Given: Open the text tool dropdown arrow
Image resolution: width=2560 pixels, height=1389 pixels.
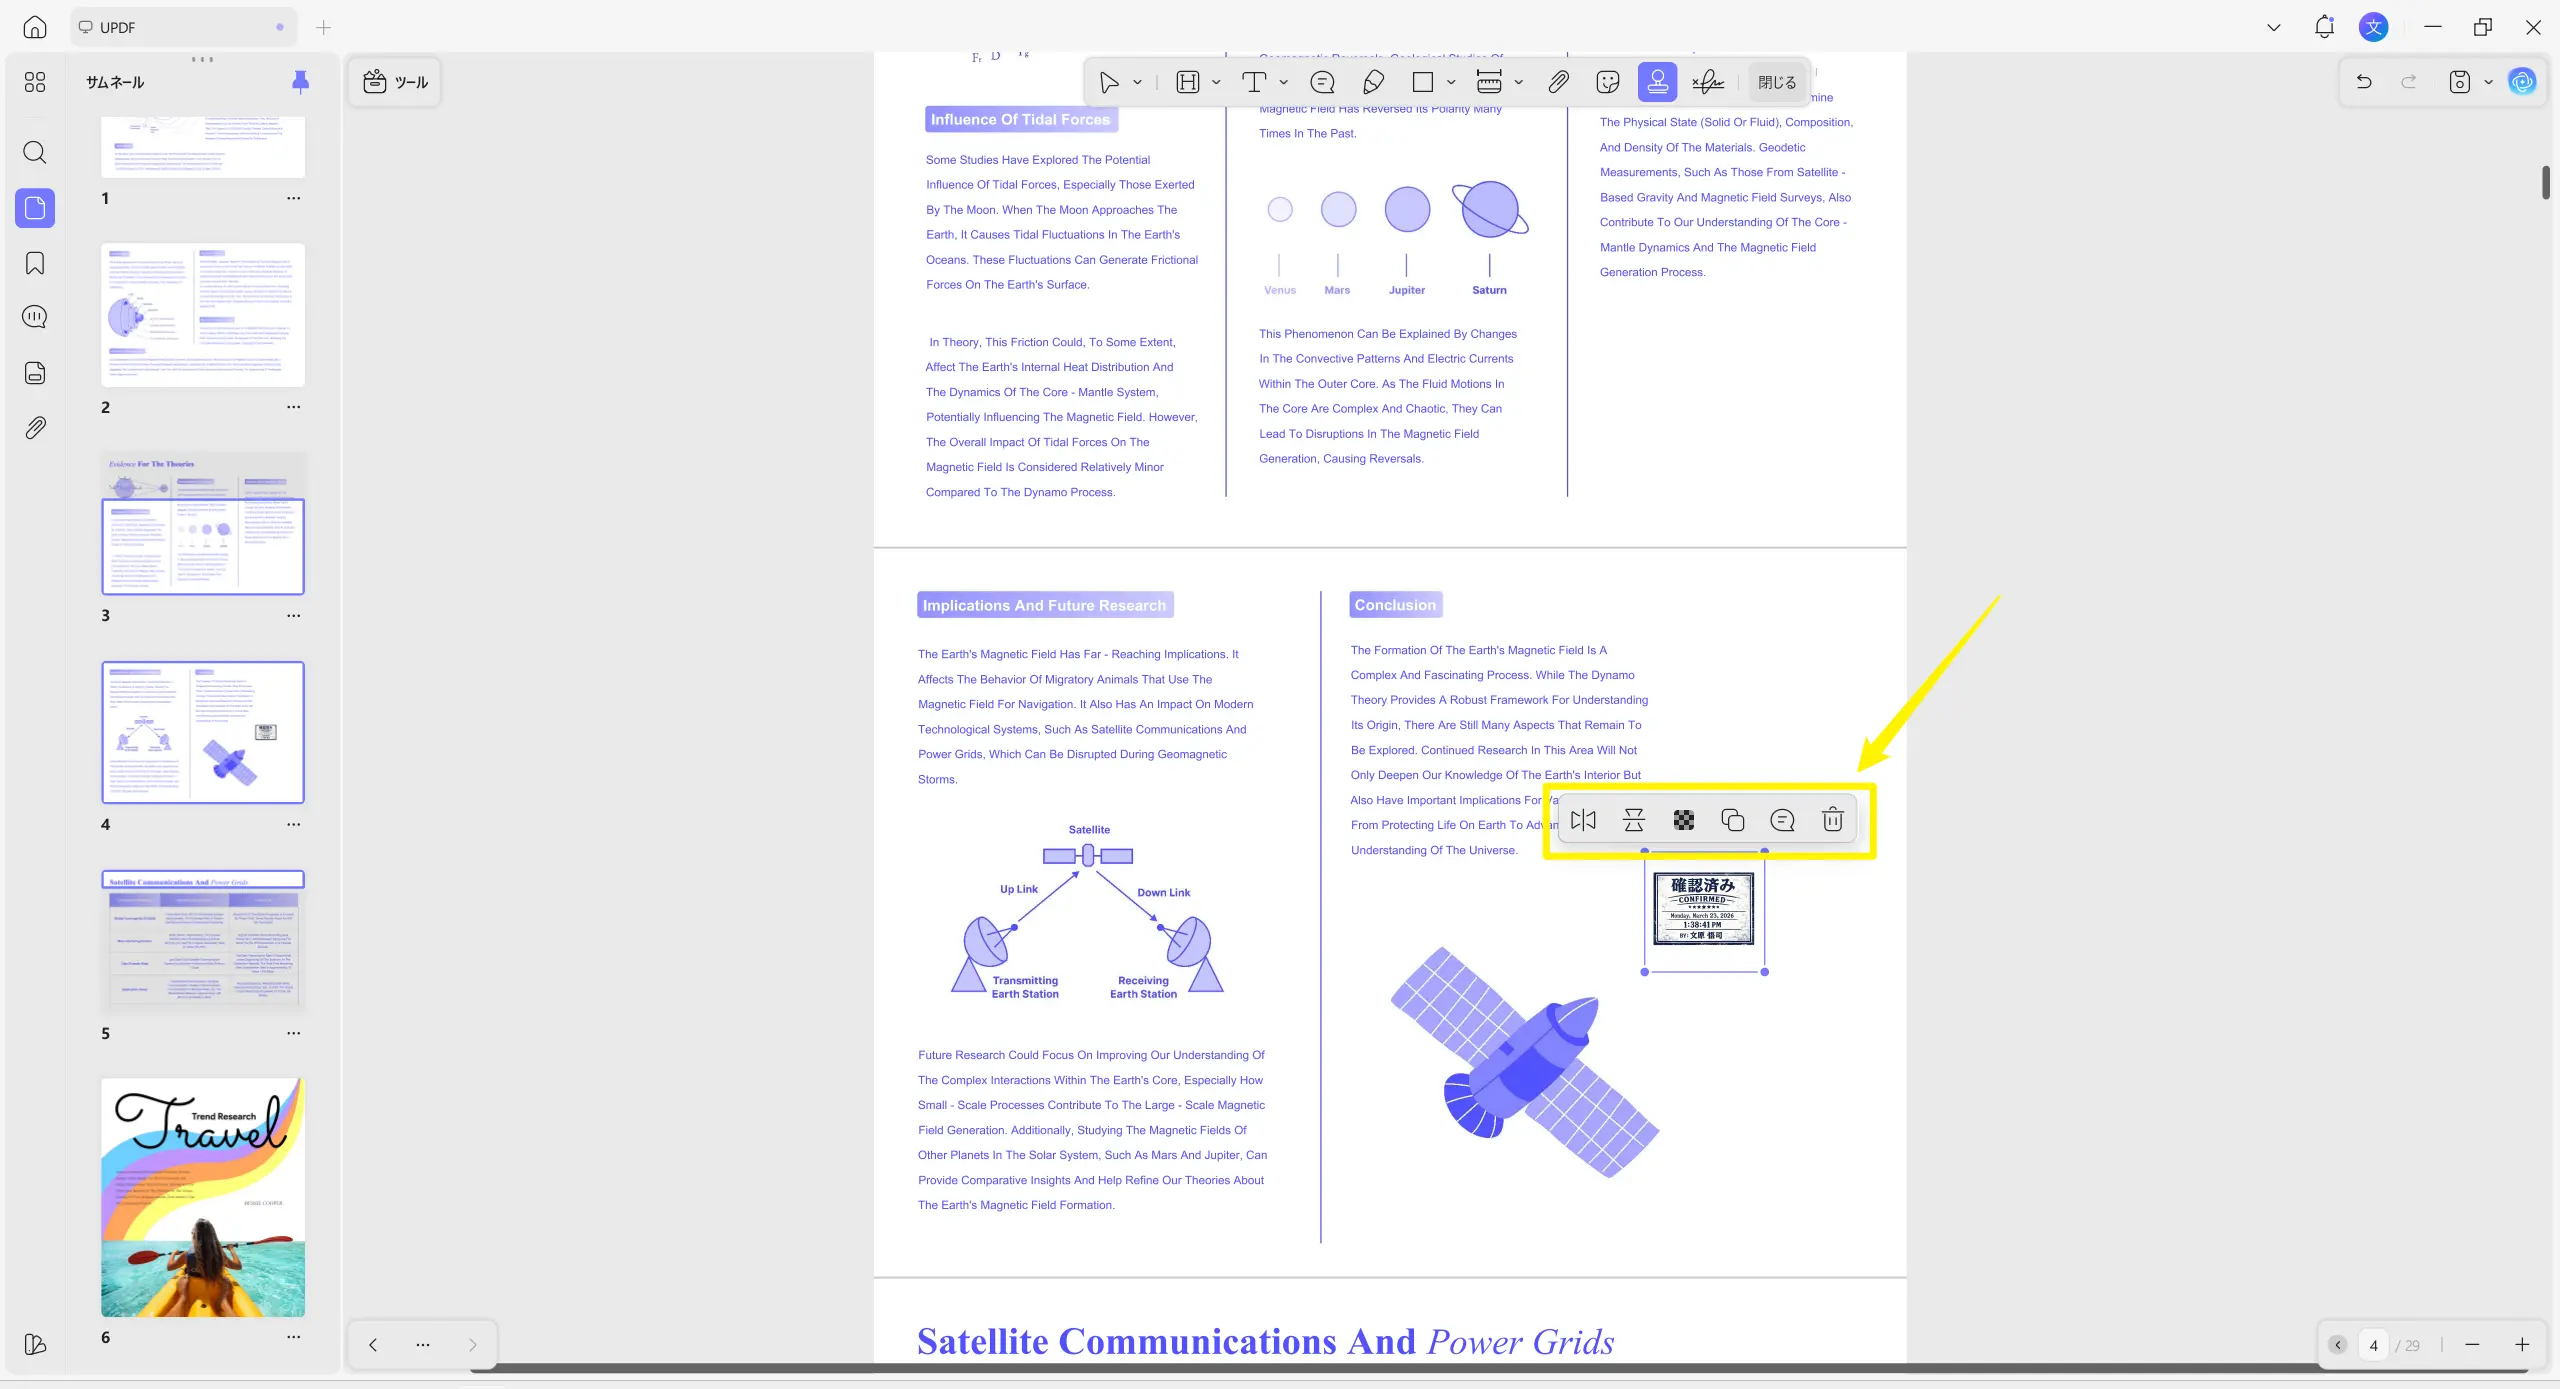Looking at the screenshot, I should point(1284,82).
